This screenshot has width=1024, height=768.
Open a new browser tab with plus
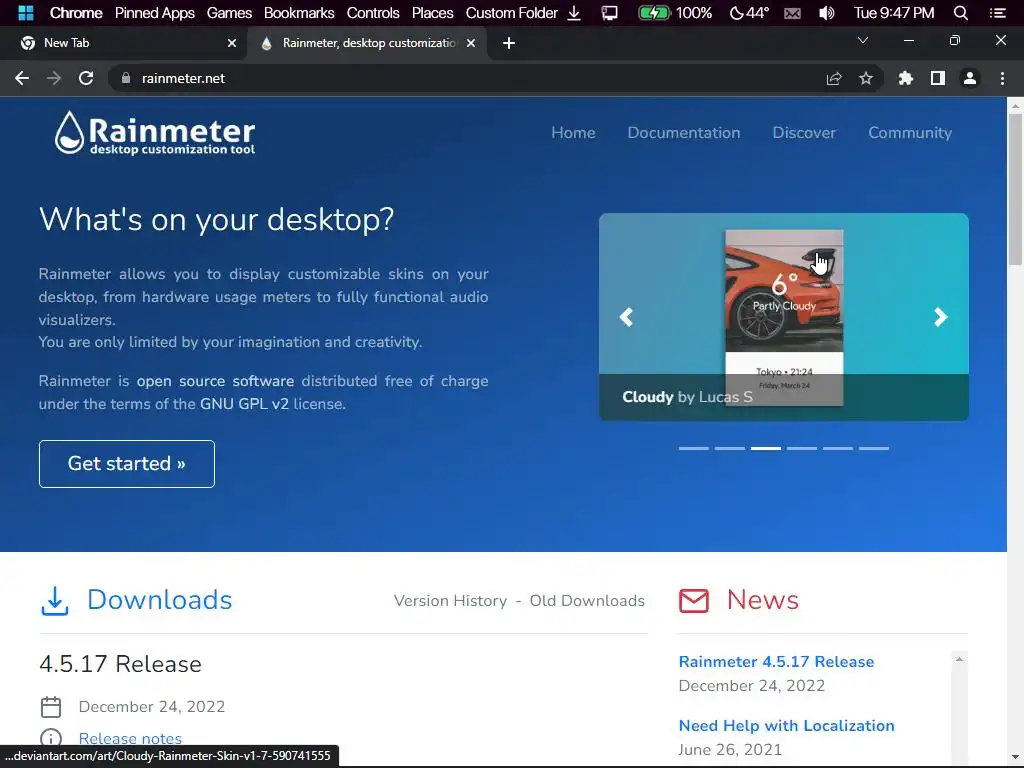(x=509, y=43)
